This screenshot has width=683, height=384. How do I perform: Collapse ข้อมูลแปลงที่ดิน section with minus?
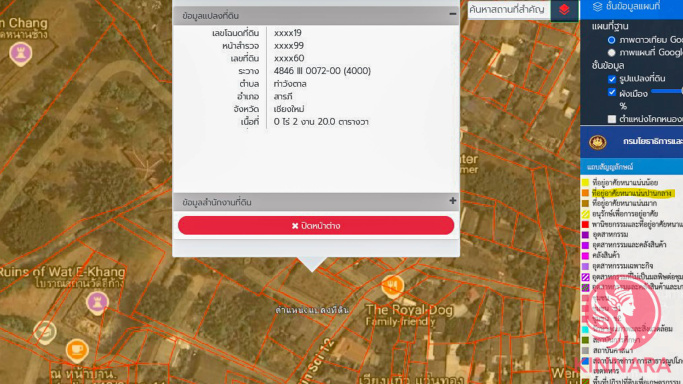tap(453, 14)
